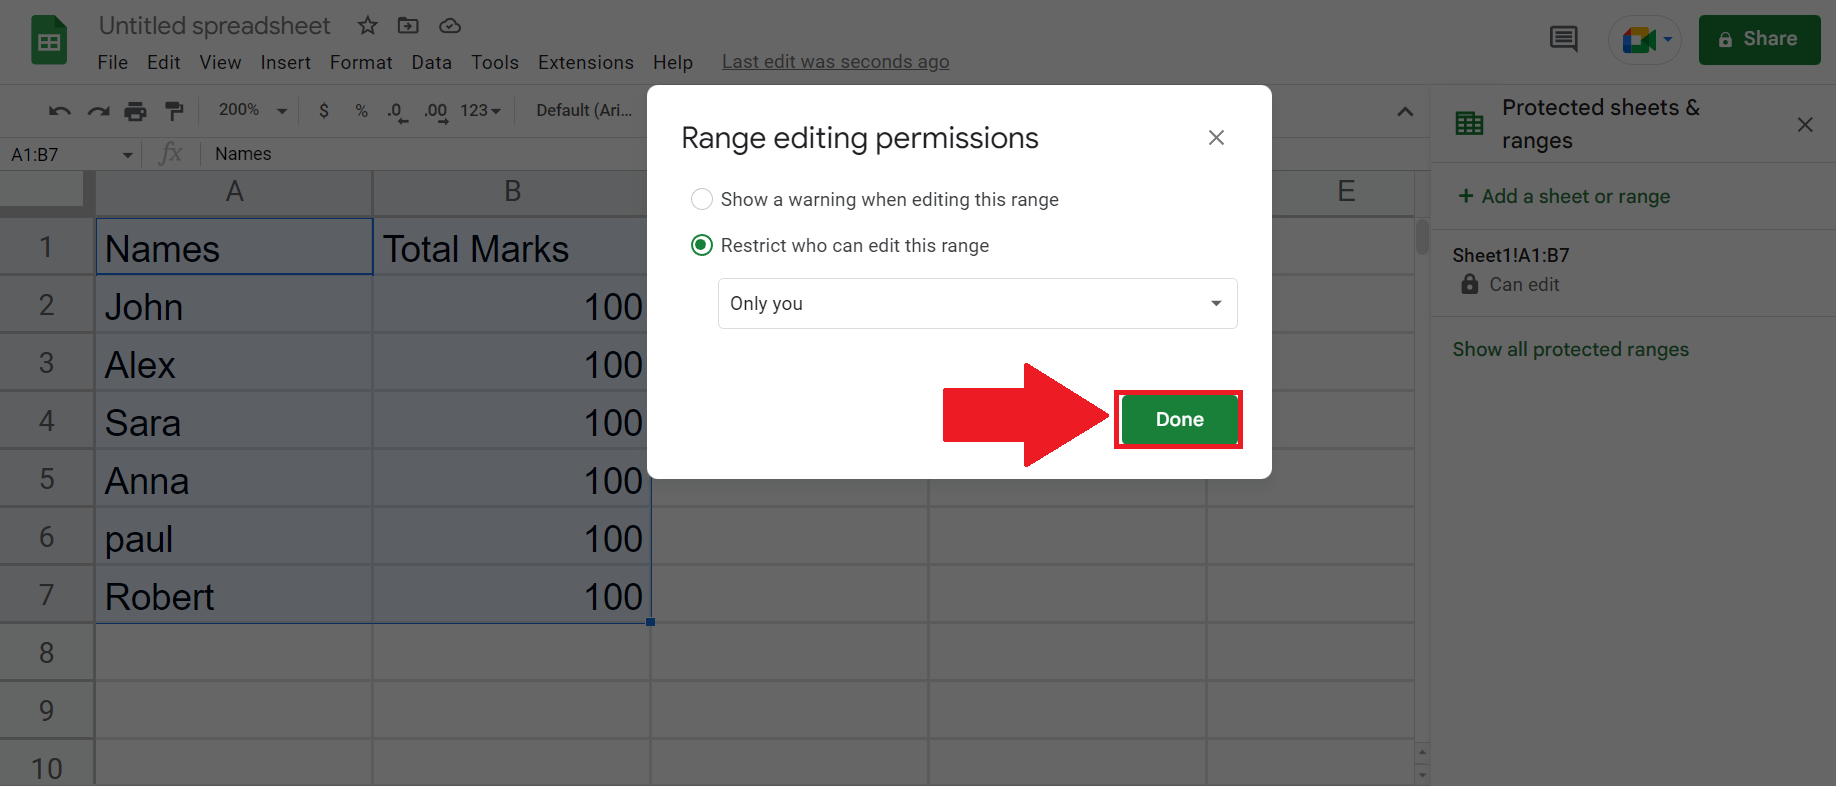
Task: Show all protected ranges
Action: click(1570, 349)
